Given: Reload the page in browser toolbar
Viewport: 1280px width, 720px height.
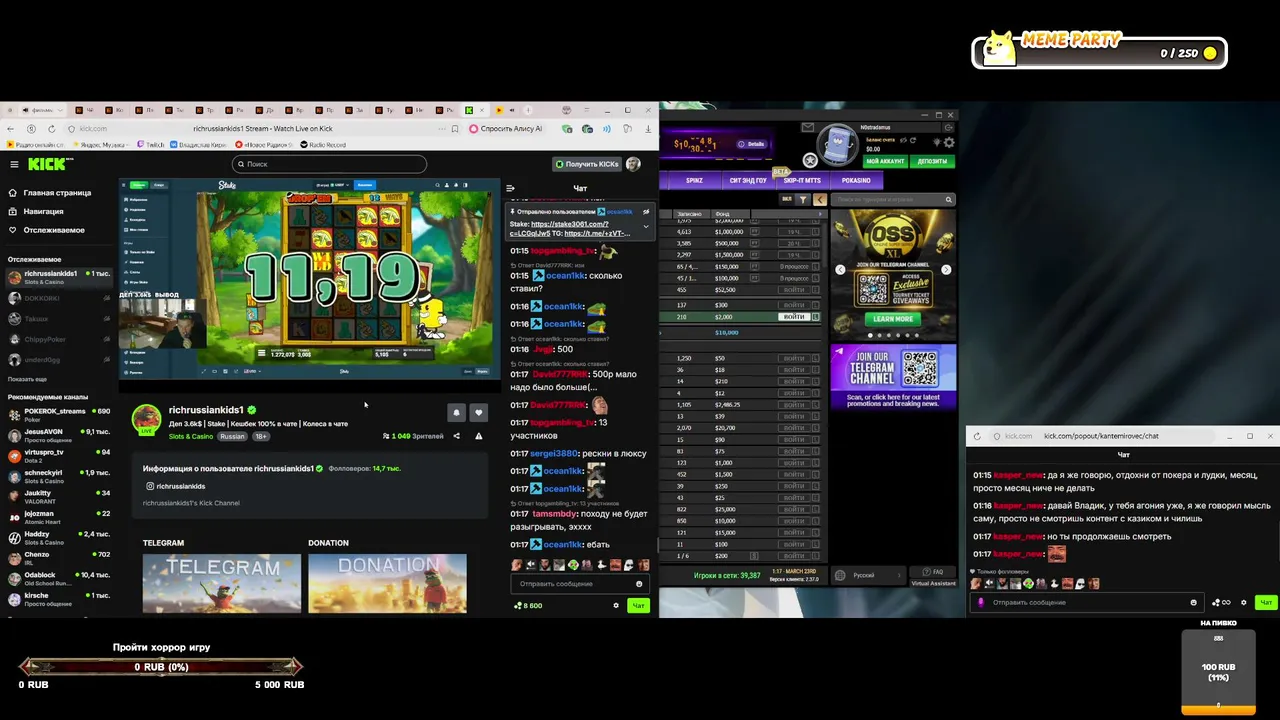Looking at the screenshot, I should [51, 128].
